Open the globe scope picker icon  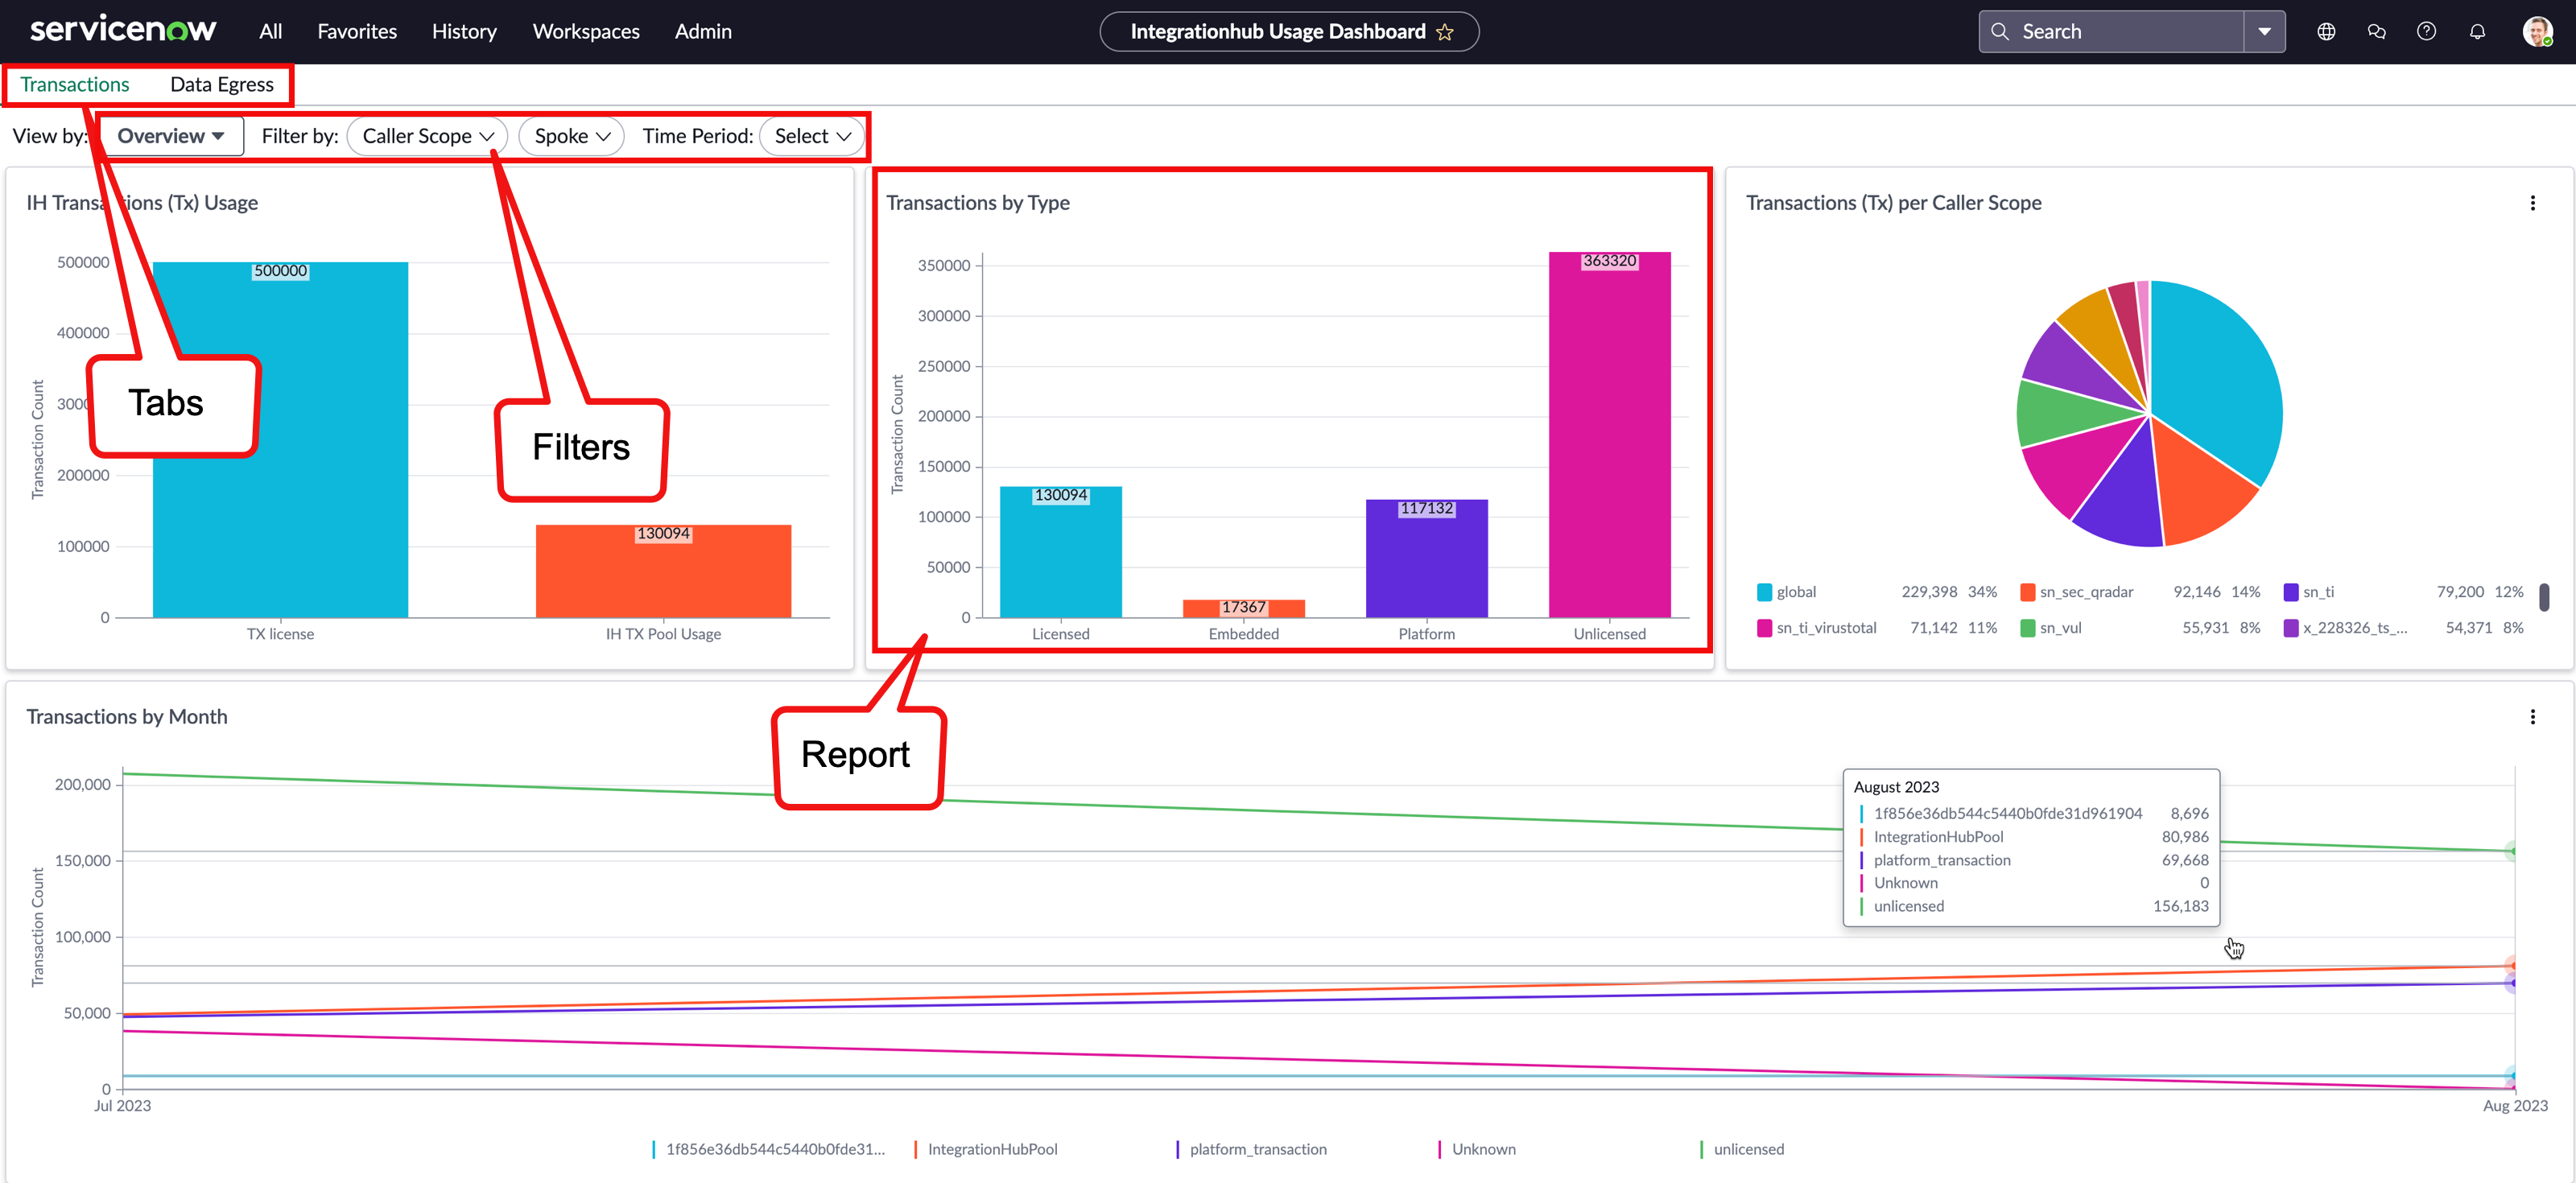[x=2326, y=32]
